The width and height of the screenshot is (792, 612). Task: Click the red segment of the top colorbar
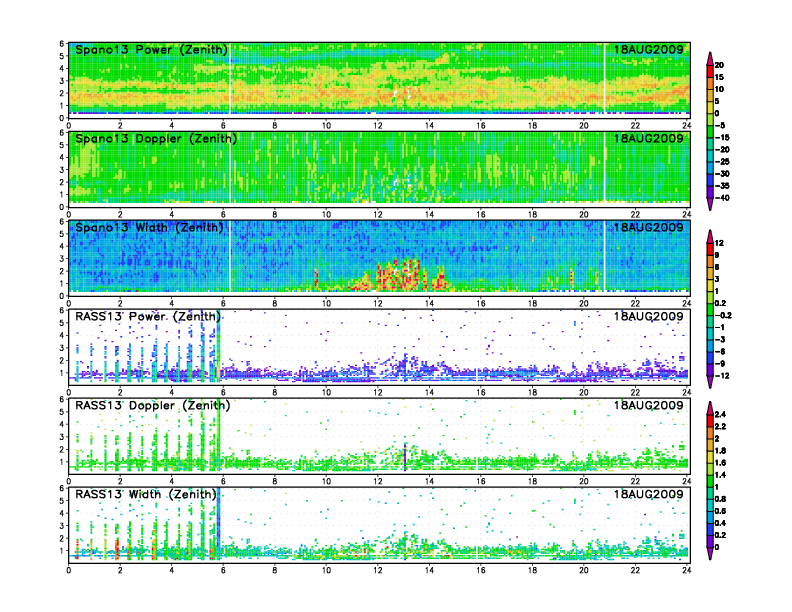pyautogui.click(x=710, y=71)
